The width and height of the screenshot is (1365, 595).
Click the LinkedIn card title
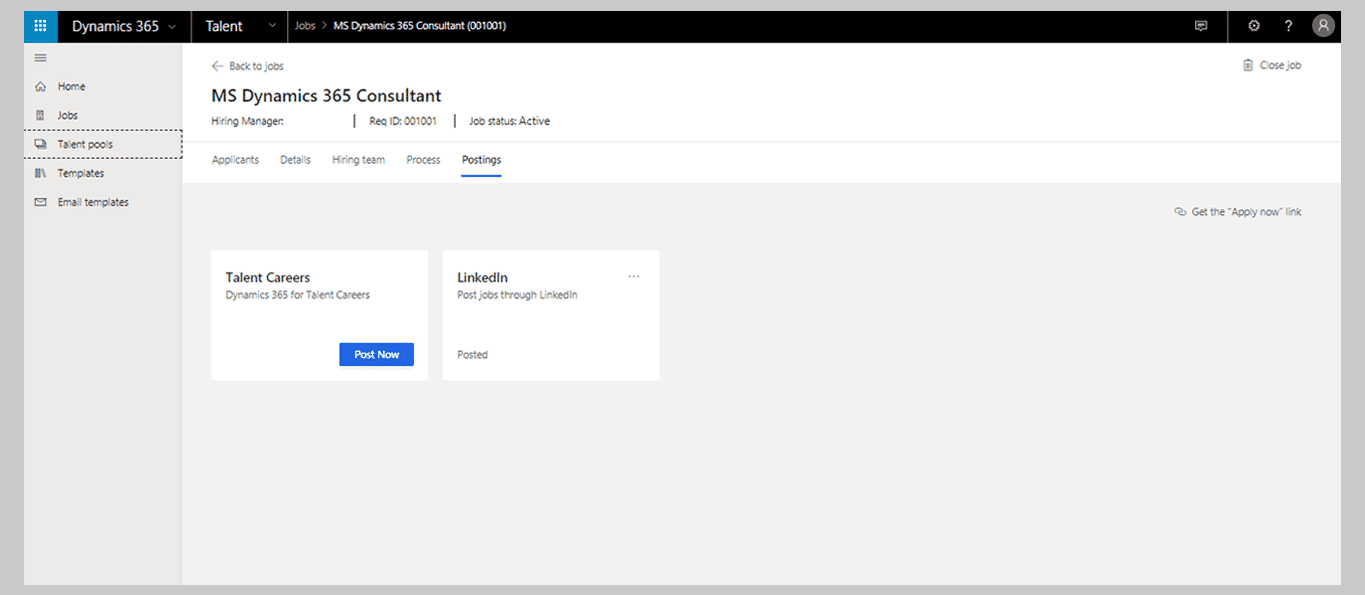tap(482, 278)
